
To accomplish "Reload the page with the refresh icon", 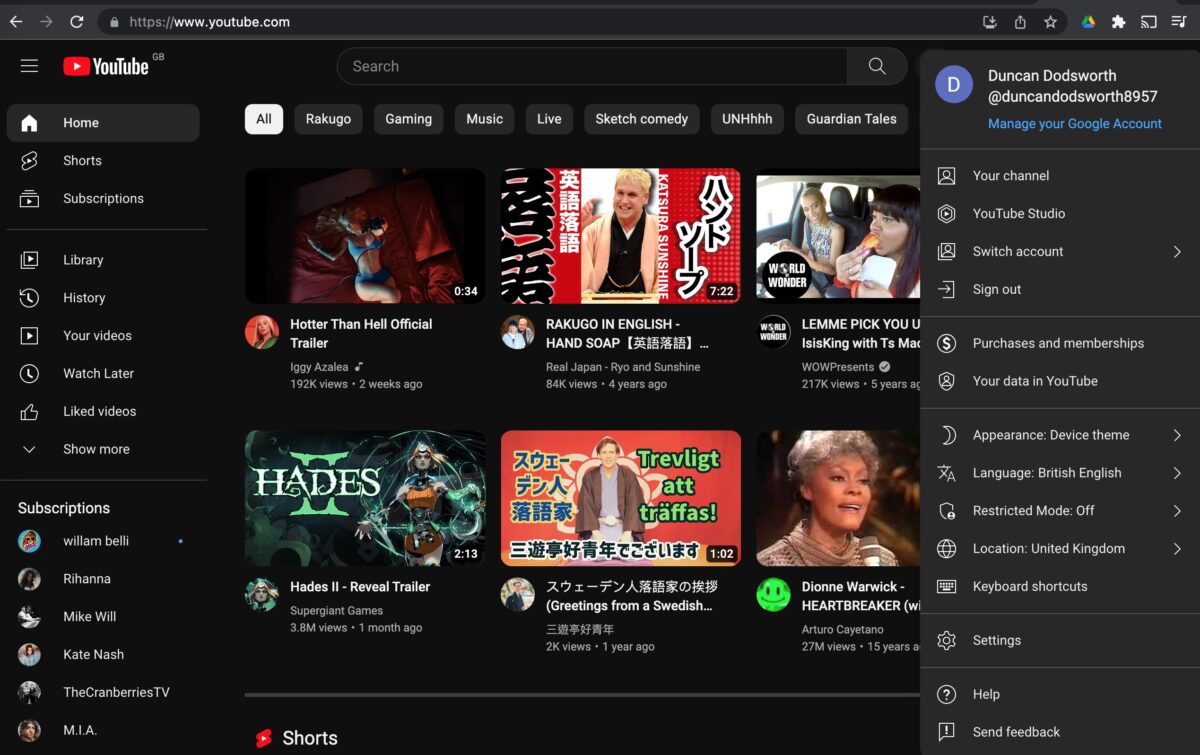I will (x=77, y=21).
